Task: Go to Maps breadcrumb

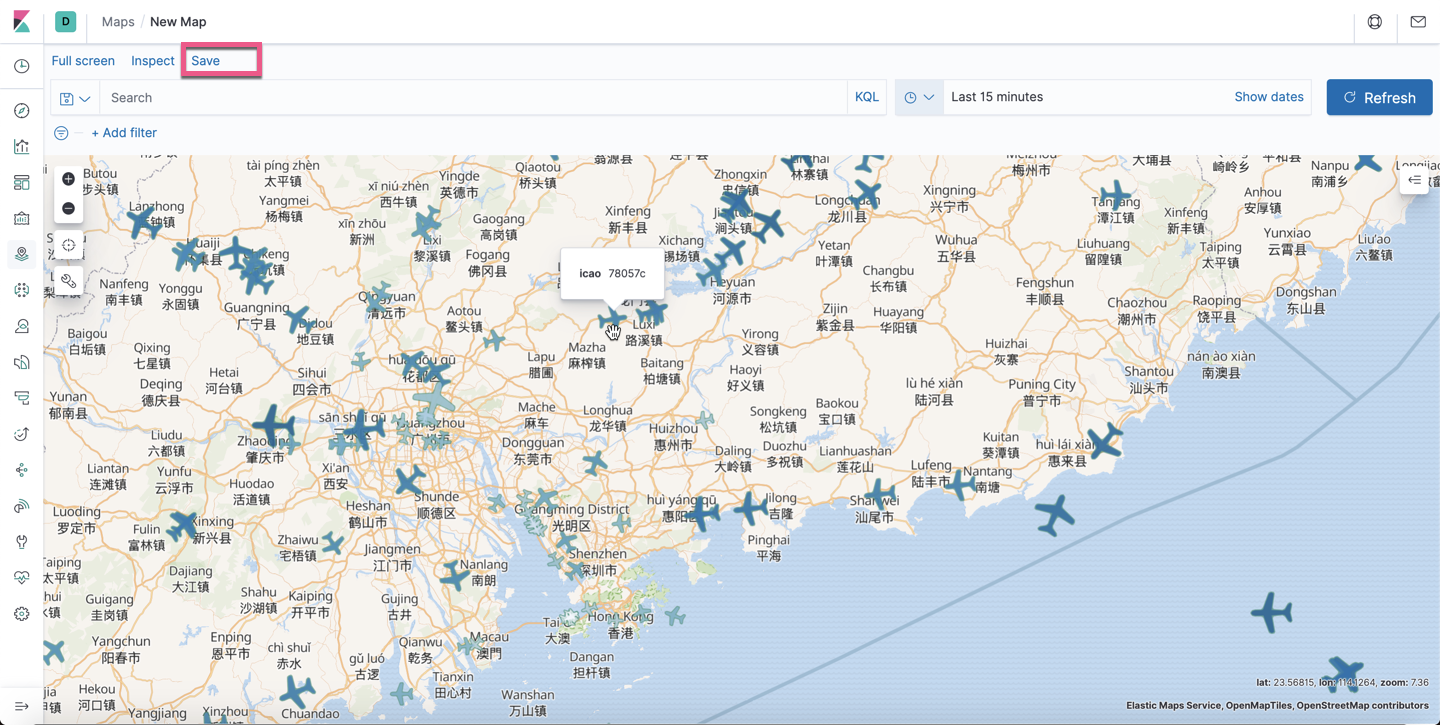Action: pyautogui.click(x=118, y=22)
